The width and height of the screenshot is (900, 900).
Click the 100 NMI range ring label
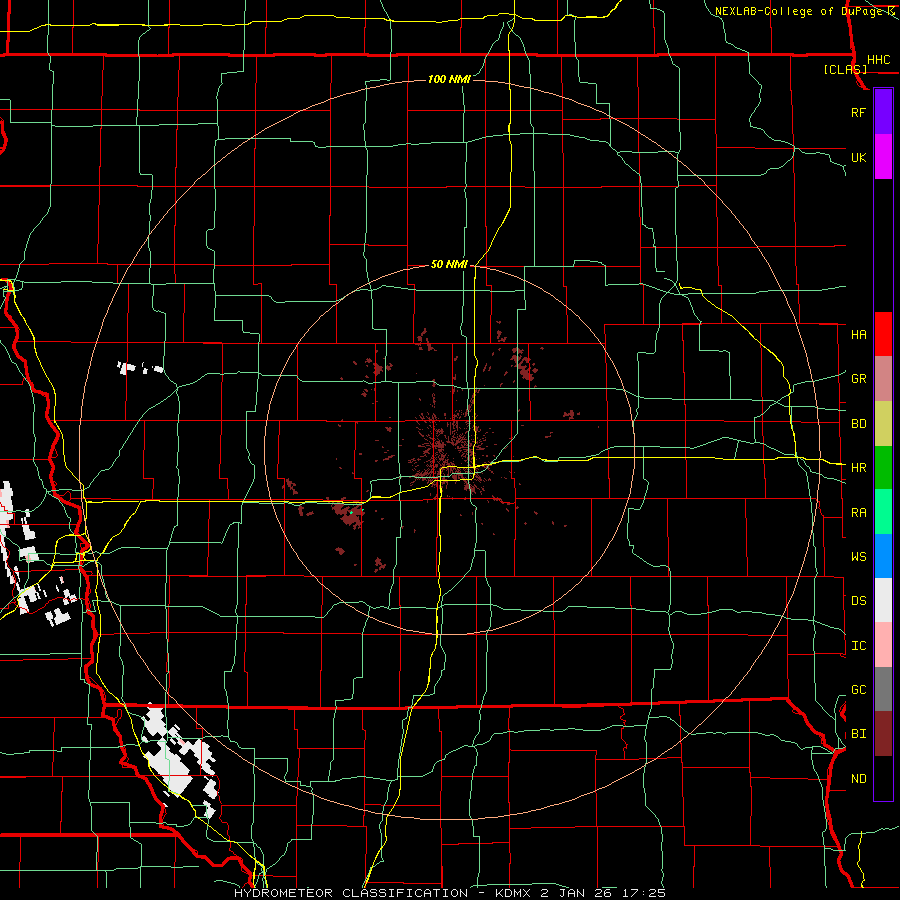(449, 79)
